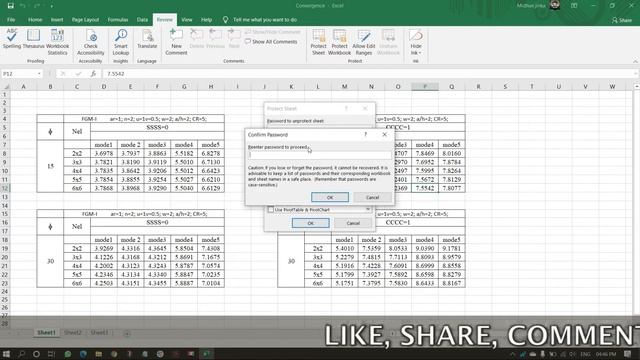Open Windows taskbar search

click(x=21, y=354)
